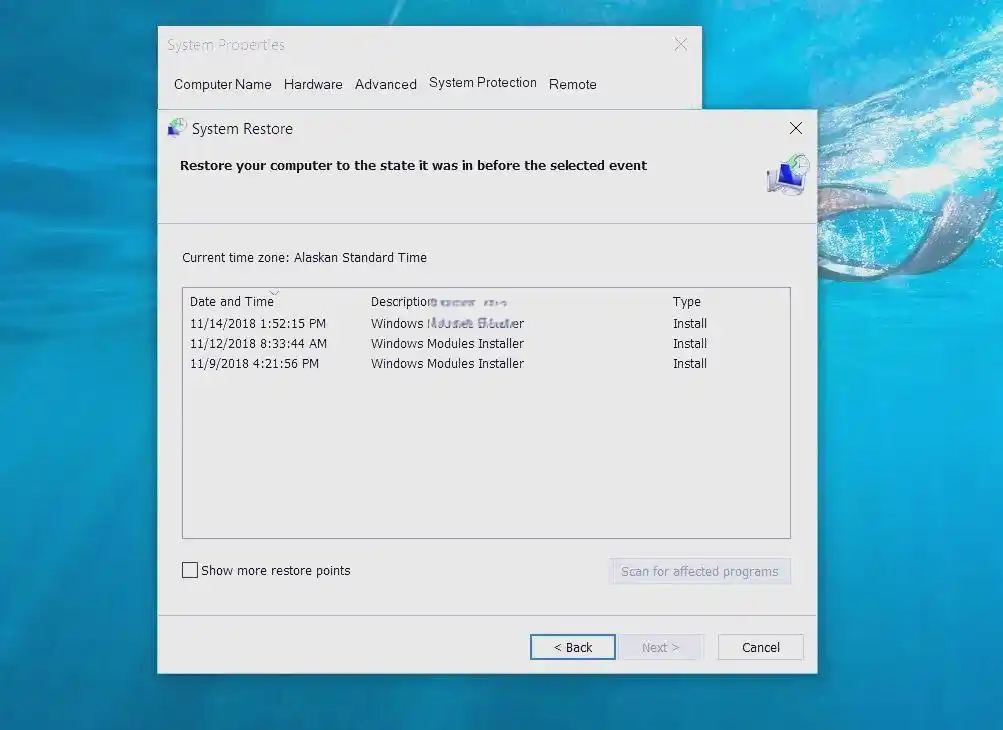Click the restore computer illustration icon
Screen dimensions: 1003x730
pos(786,173)
